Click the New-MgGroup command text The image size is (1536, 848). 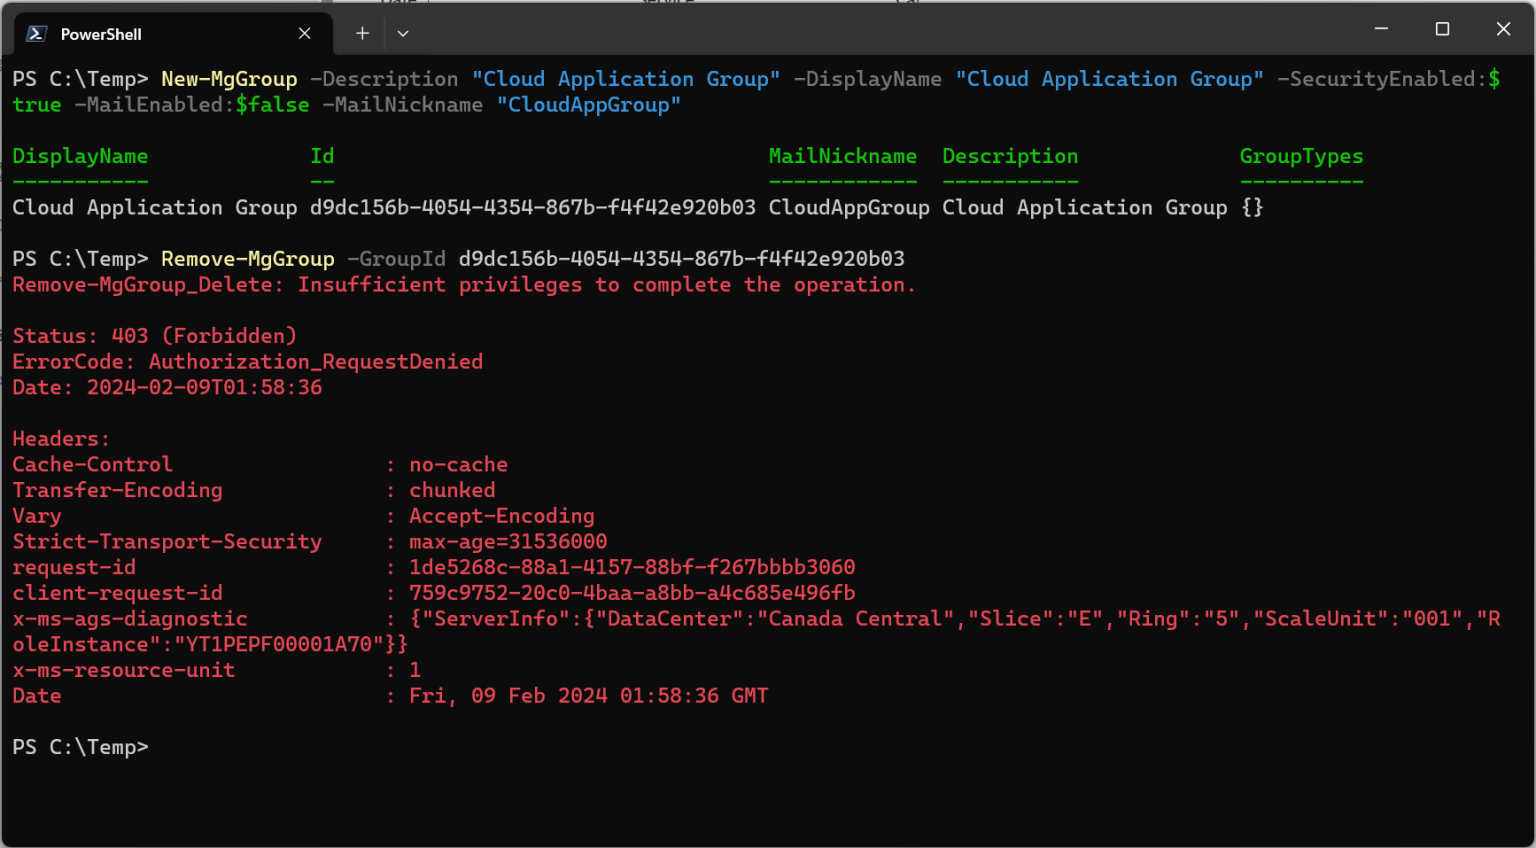(229, 79)
